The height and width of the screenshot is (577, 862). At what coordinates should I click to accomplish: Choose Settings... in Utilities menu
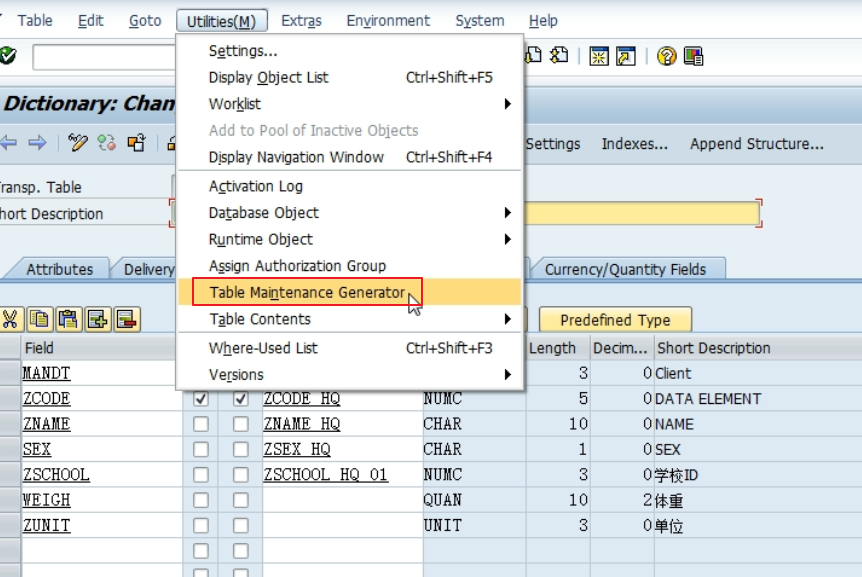pos(350,51)
